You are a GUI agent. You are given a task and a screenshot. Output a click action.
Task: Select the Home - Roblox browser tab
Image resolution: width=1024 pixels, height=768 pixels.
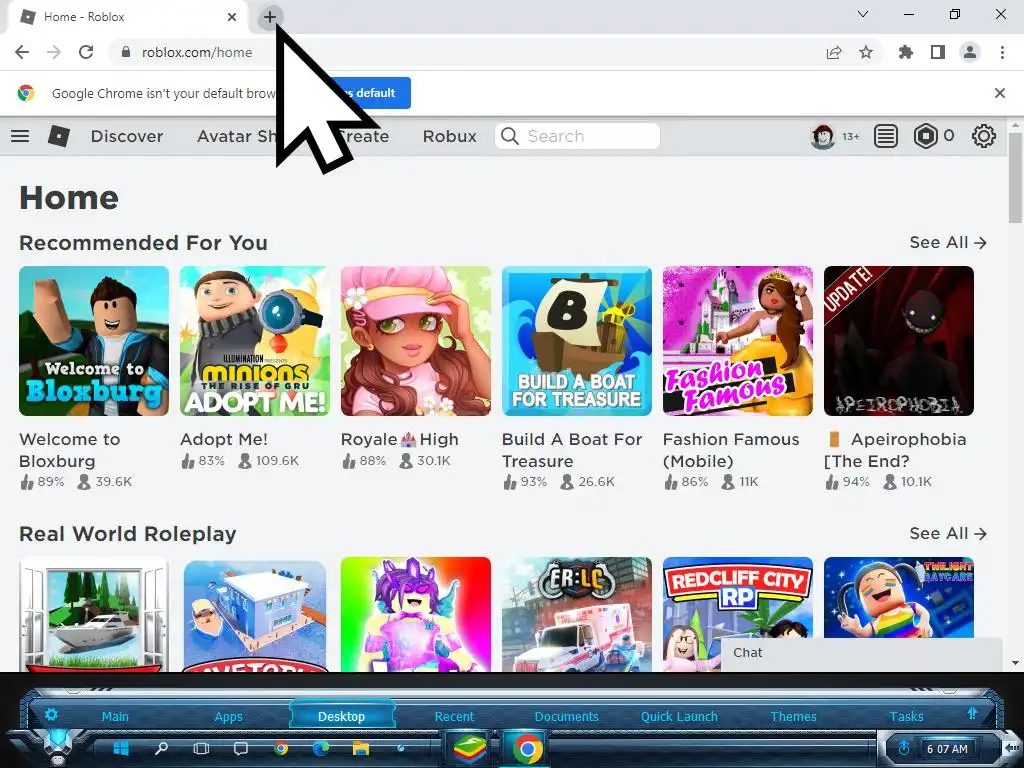click(127, 17)
